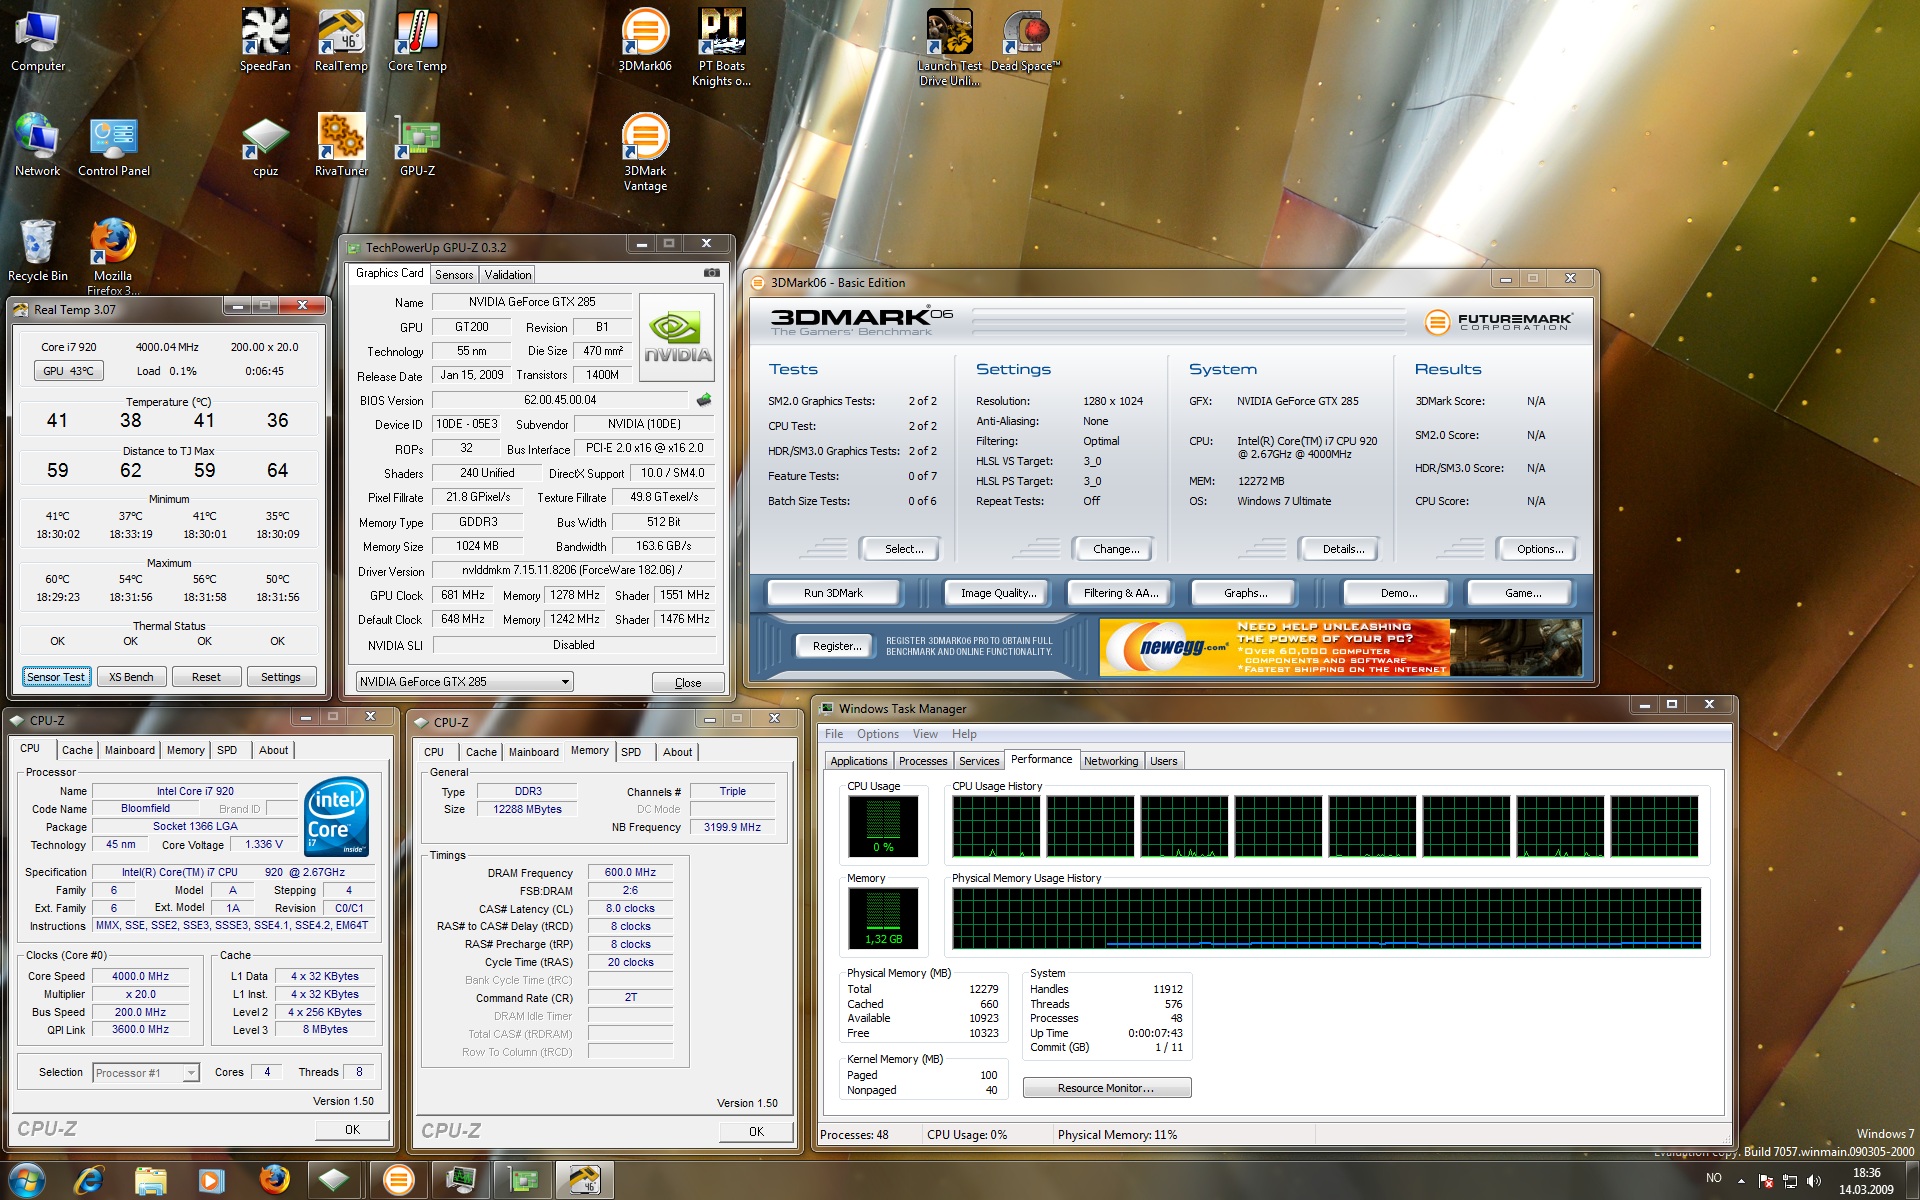
Task: Open the Processor #1 selection dropdown in CPU-Z
Action: click(x=146, y=1073)
